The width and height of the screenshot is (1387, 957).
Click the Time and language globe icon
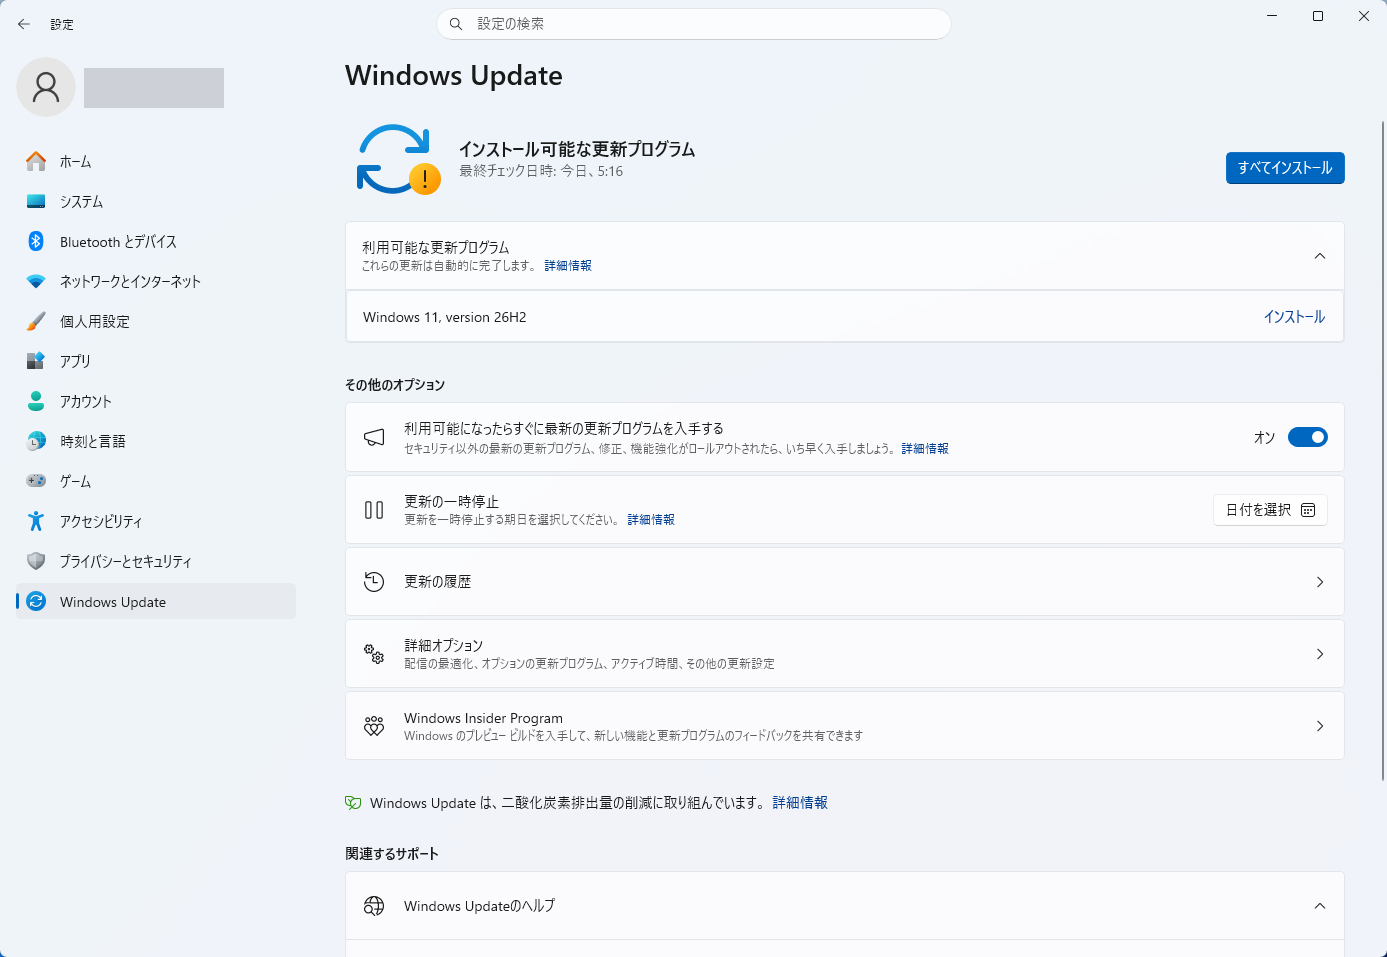tap(36, 441)
